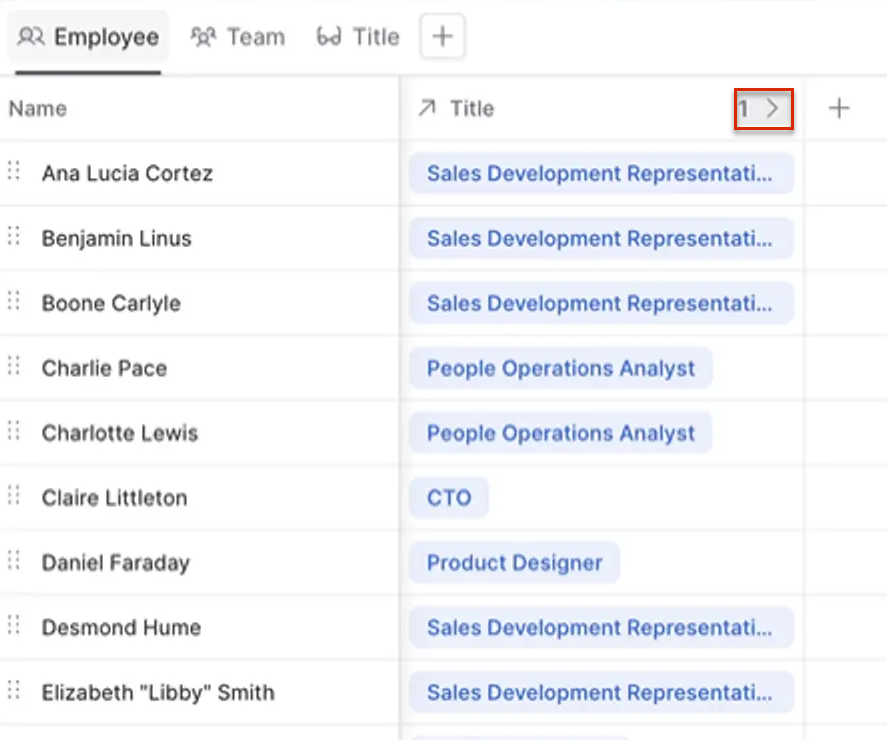Select the name Claire Littleton
The image size is (887, 740).
[x=114, y=498]
